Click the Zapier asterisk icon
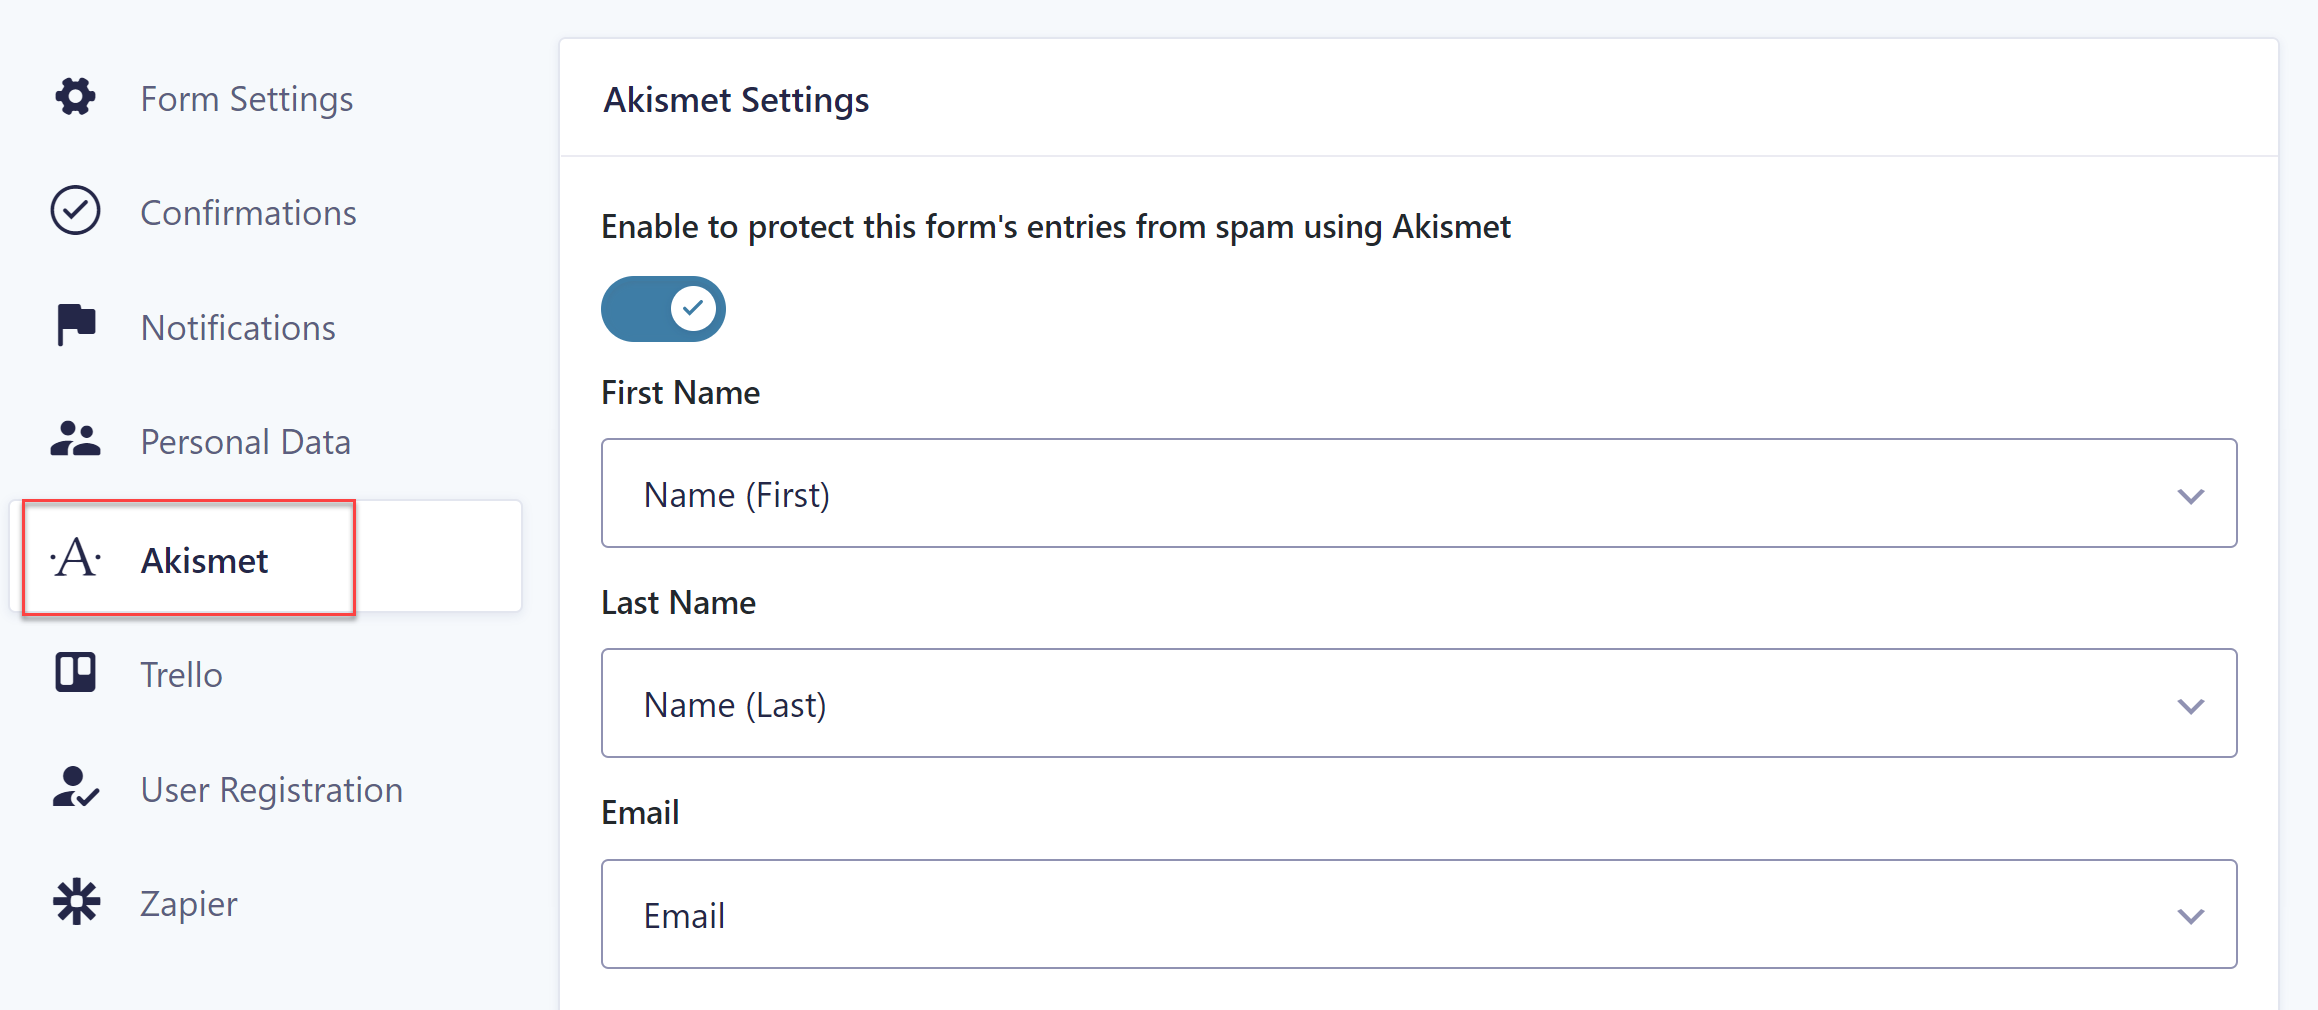 point(76,902)
